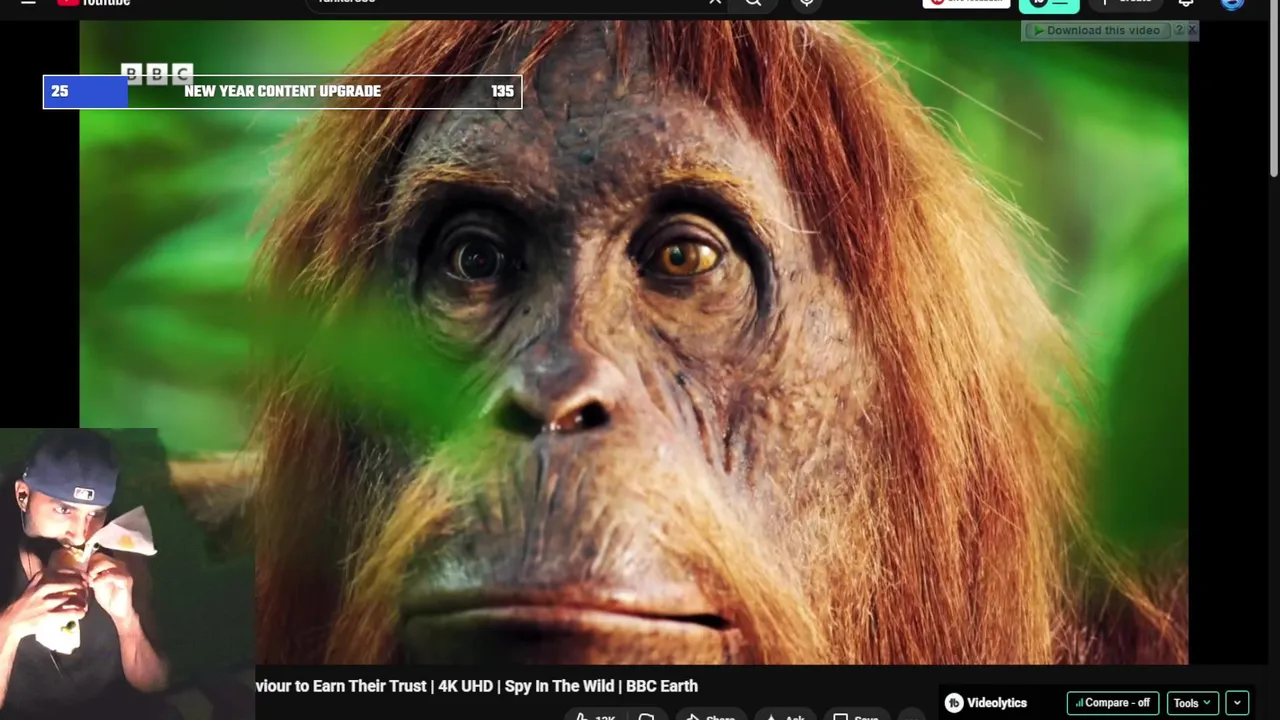Click the Download this video button
Screen dimensions: 1280x720
(1096, 30)
